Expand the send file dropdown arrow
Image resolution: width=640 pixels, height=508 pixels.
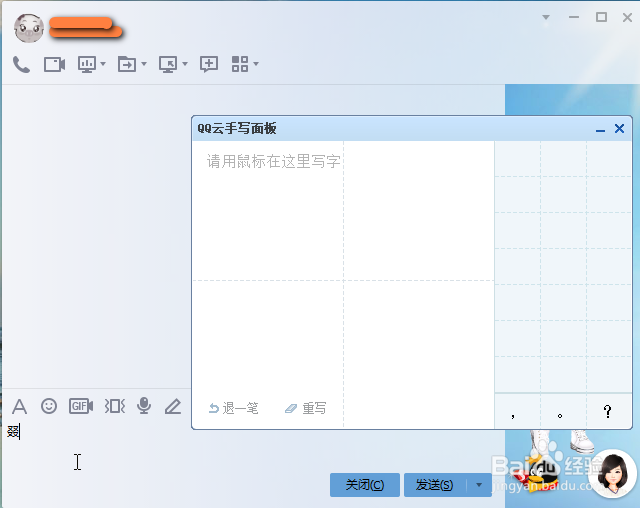click(x=144, y=64)
